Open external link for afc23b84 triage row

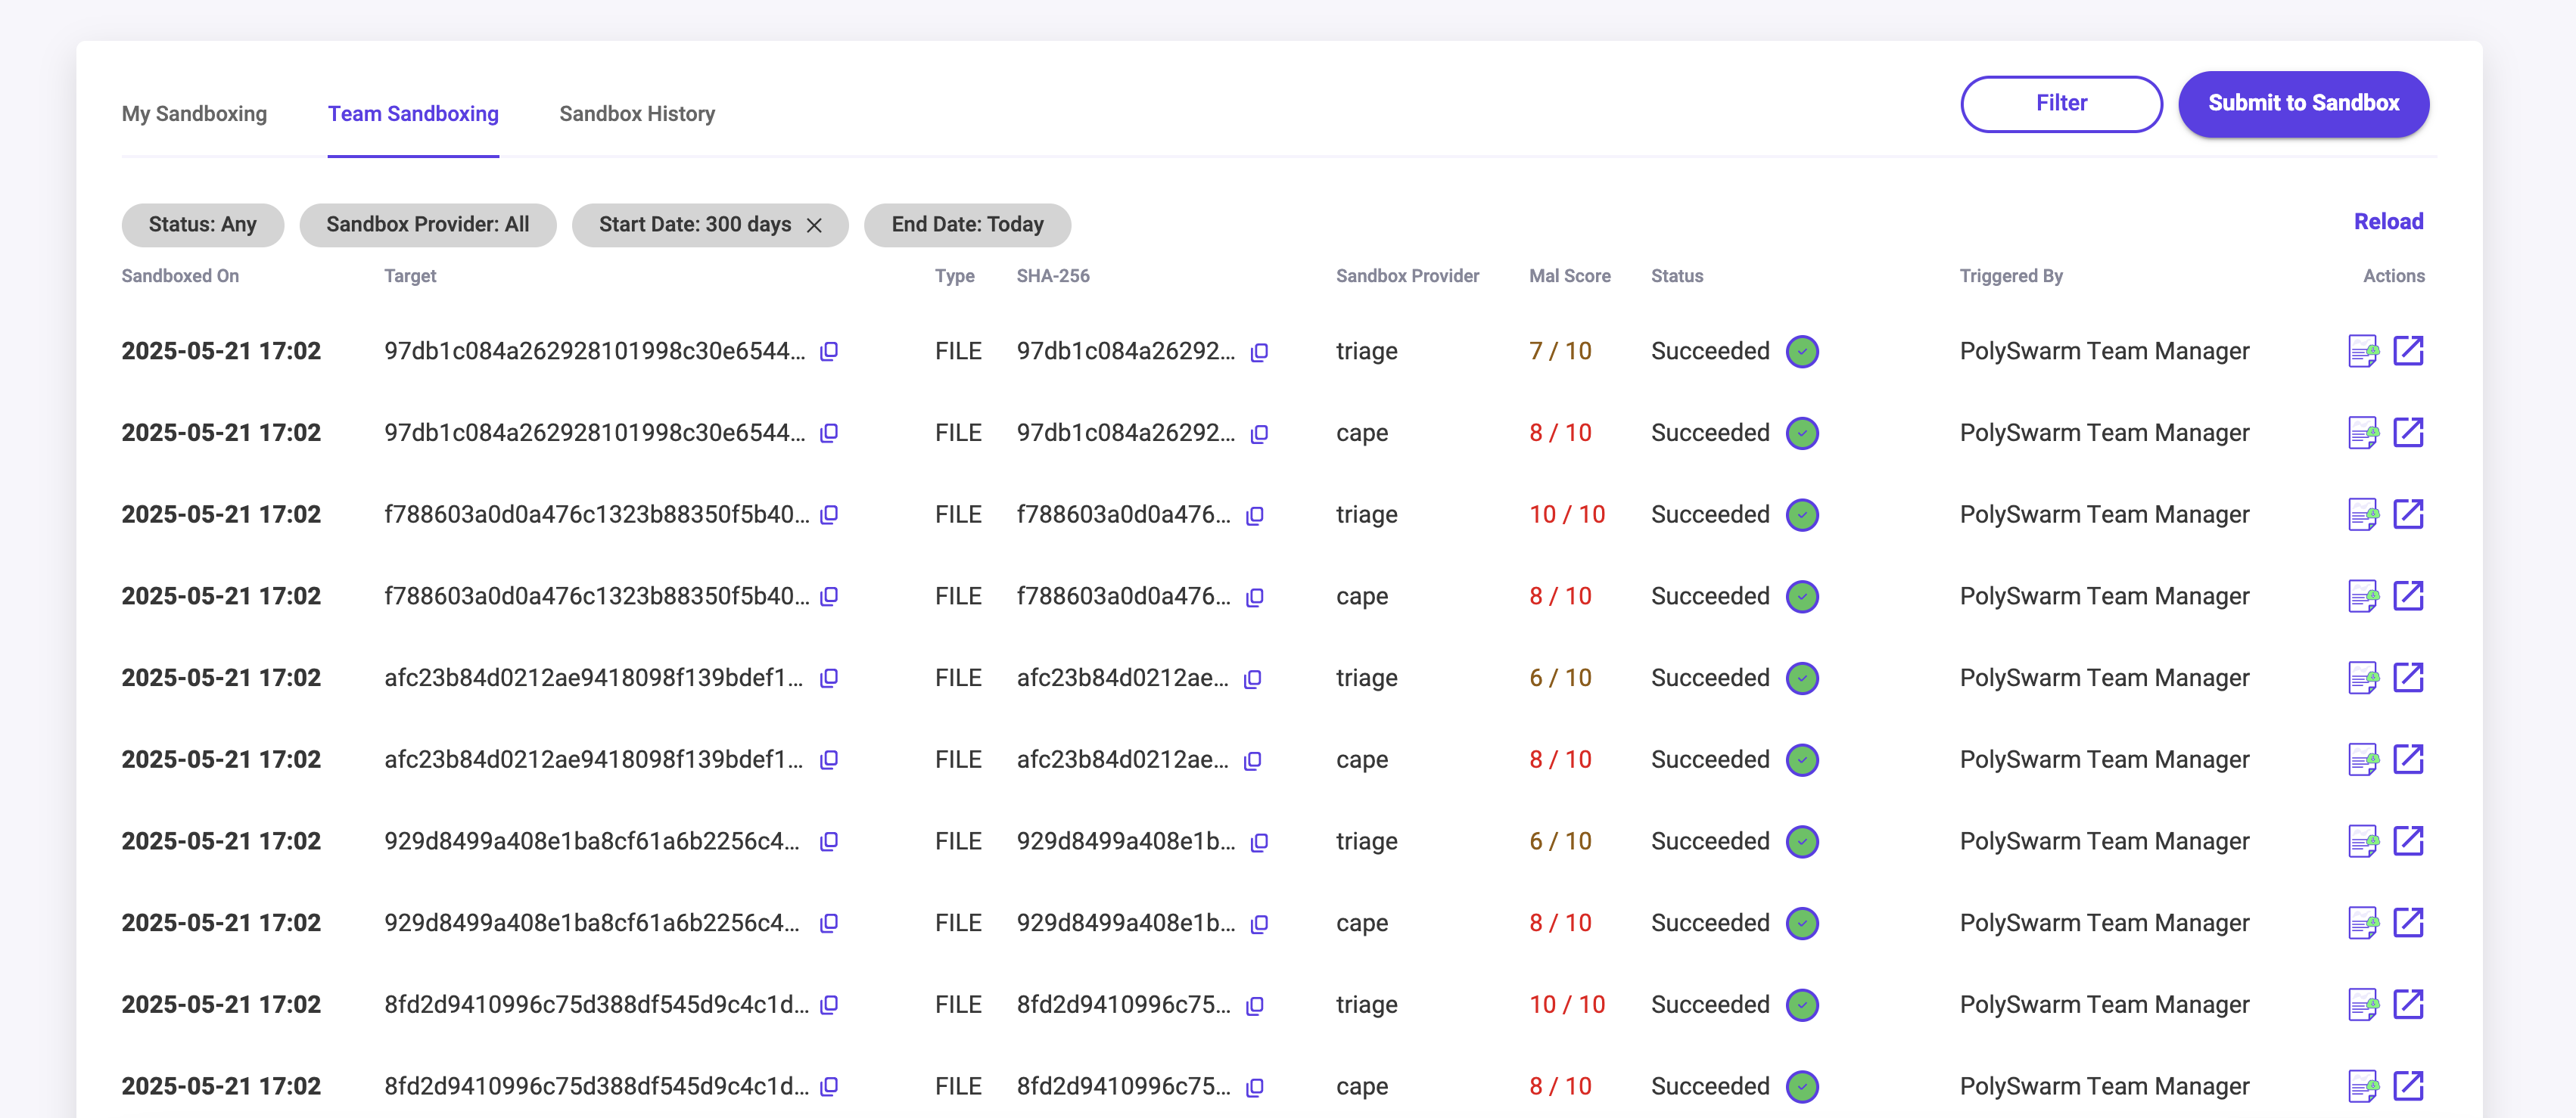tap(2407, 678)
